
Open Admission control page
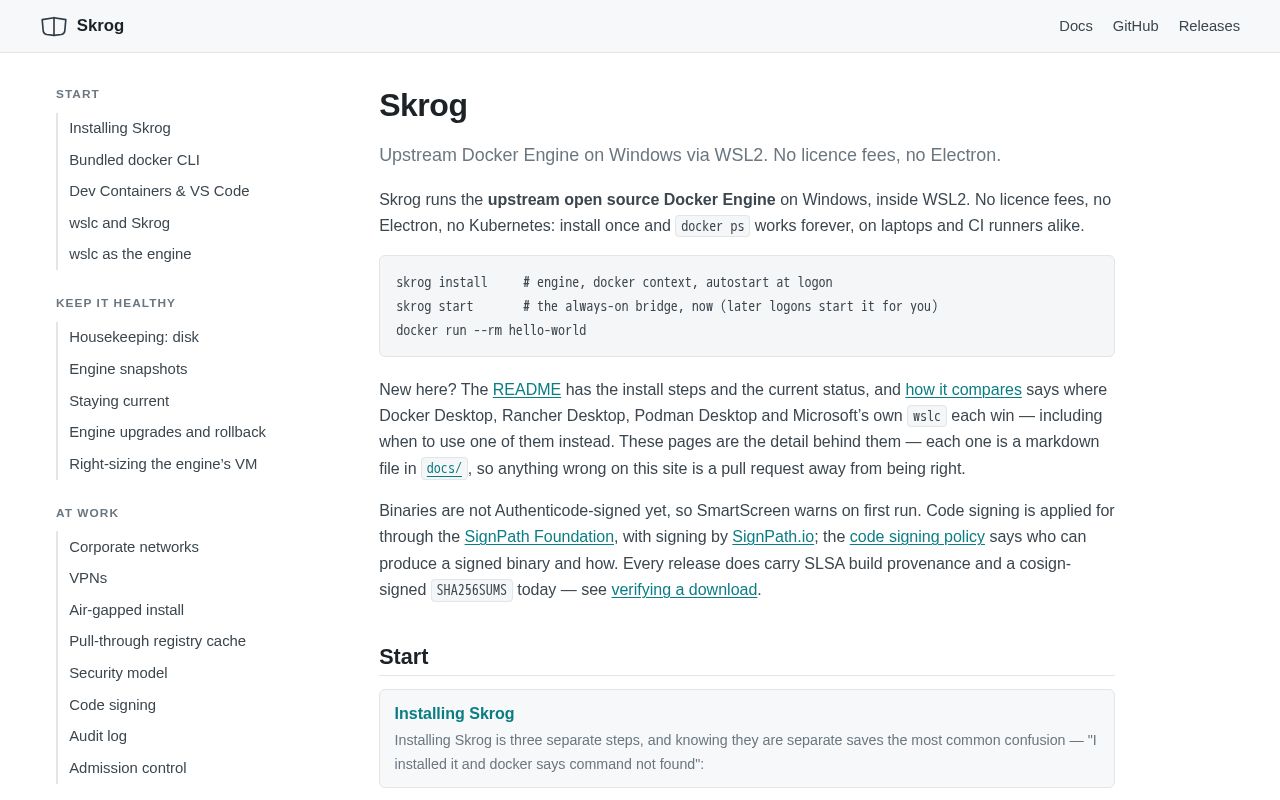click(x=127, y=768)
